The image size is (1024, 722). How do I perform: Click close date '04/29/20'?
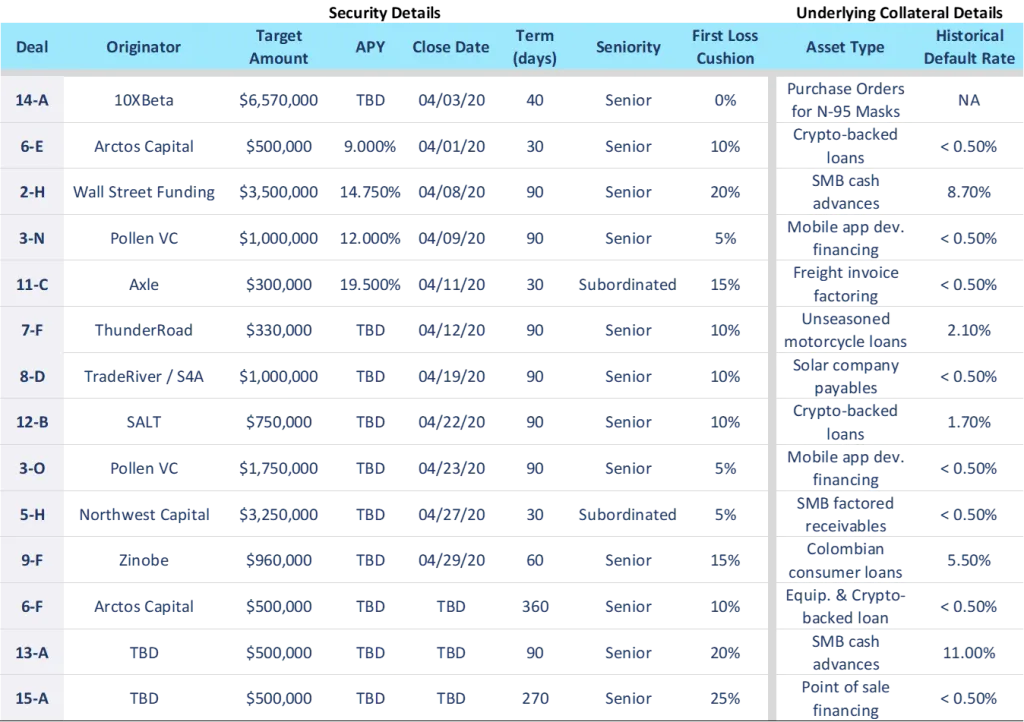tap(451, 560)
